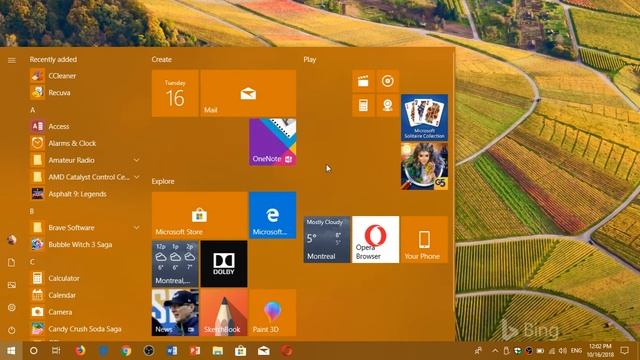Viewport: 640px width, 360px height.
Task: Open the small webcam Camera tile
Action: coord(388,106)
